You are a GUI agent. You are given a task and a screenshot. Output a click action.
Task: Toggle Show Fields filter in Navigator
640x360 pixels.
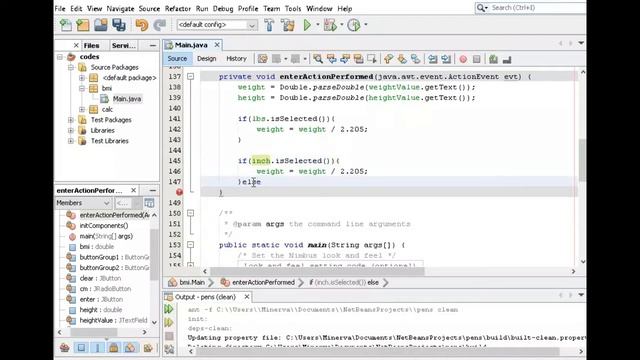pyautogui.click(x=81, y=347)
